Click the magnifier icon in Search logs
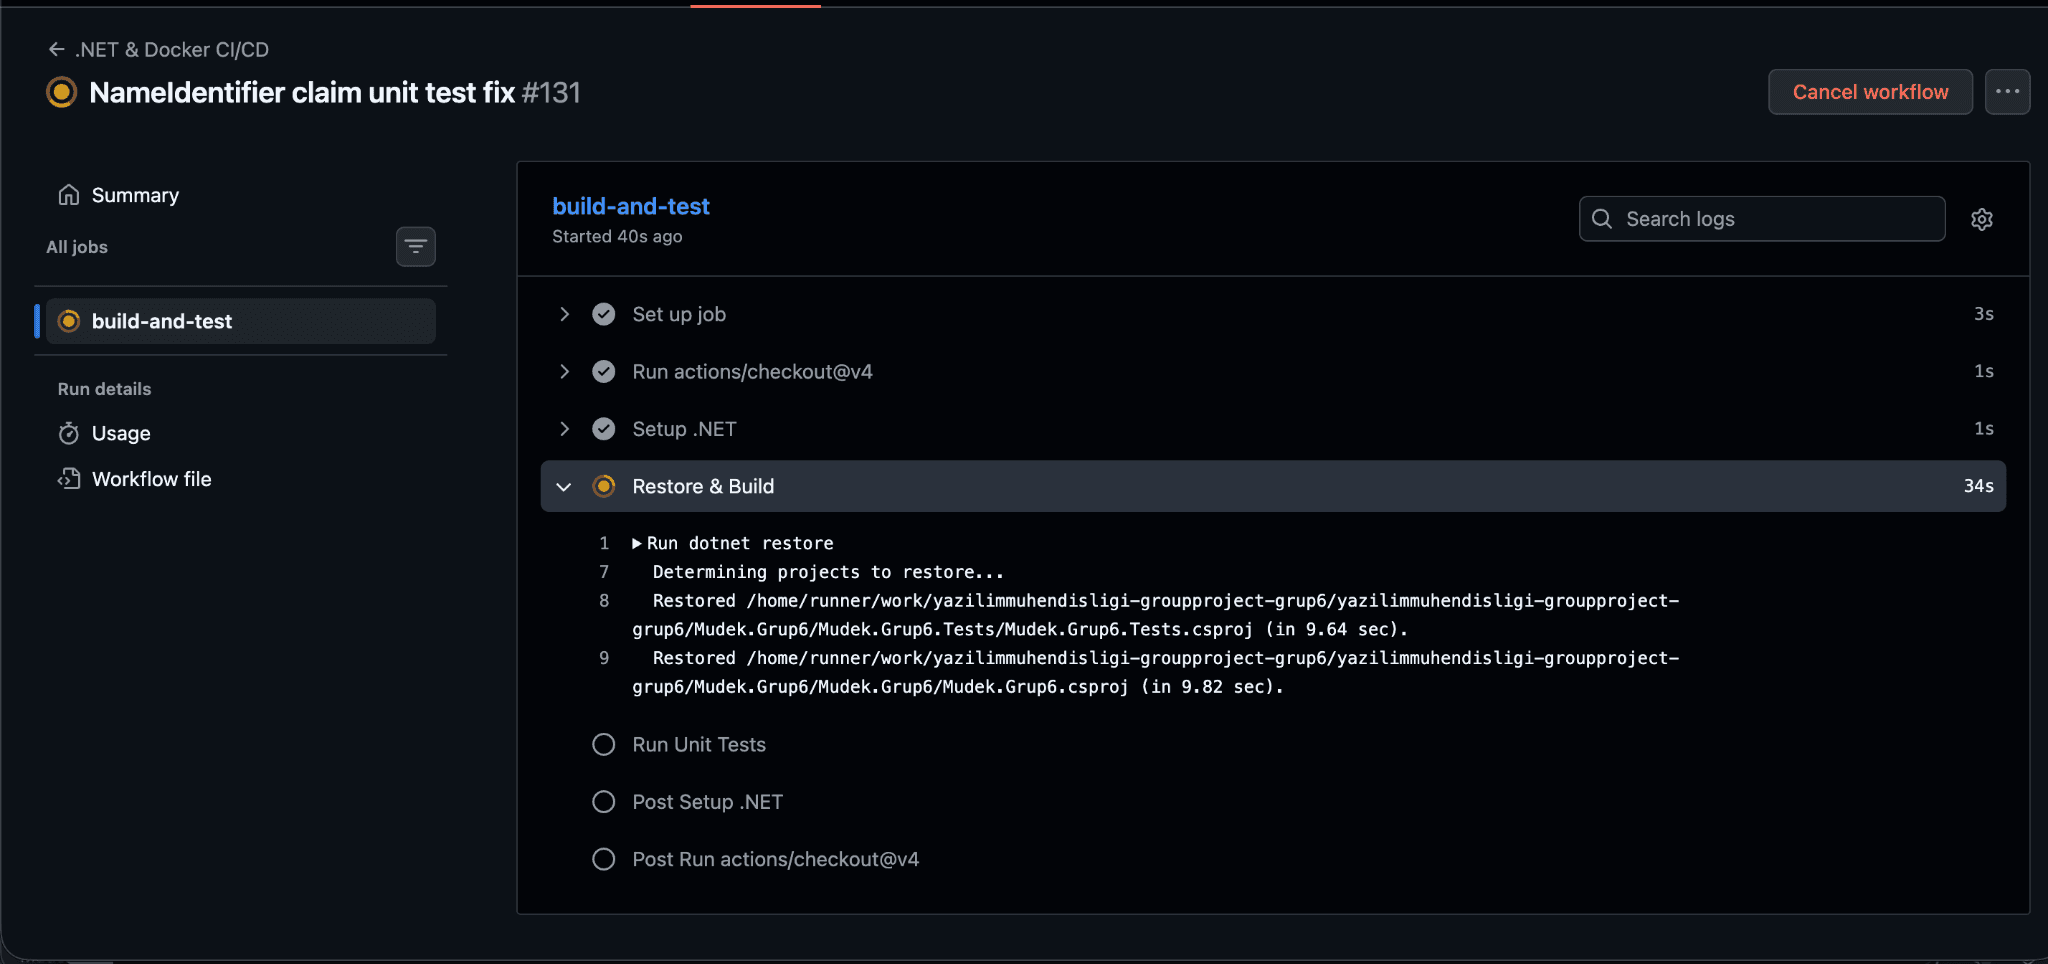Image resolution: width=2048 pixels, height=964 pixels. [1602, 219]
